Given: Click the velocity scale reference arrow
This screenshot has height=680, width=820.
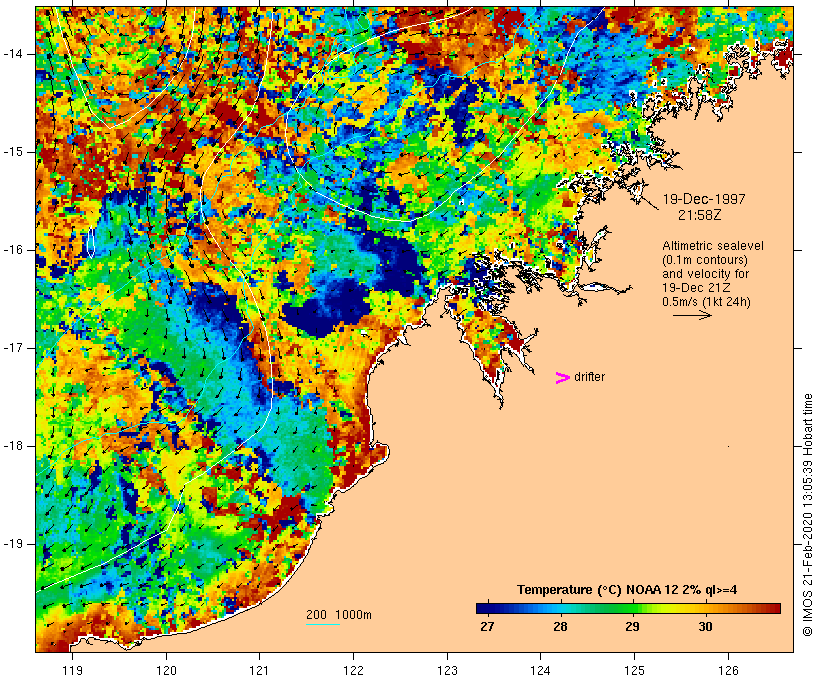Looking at the screenshot, I should coord(692,315).
